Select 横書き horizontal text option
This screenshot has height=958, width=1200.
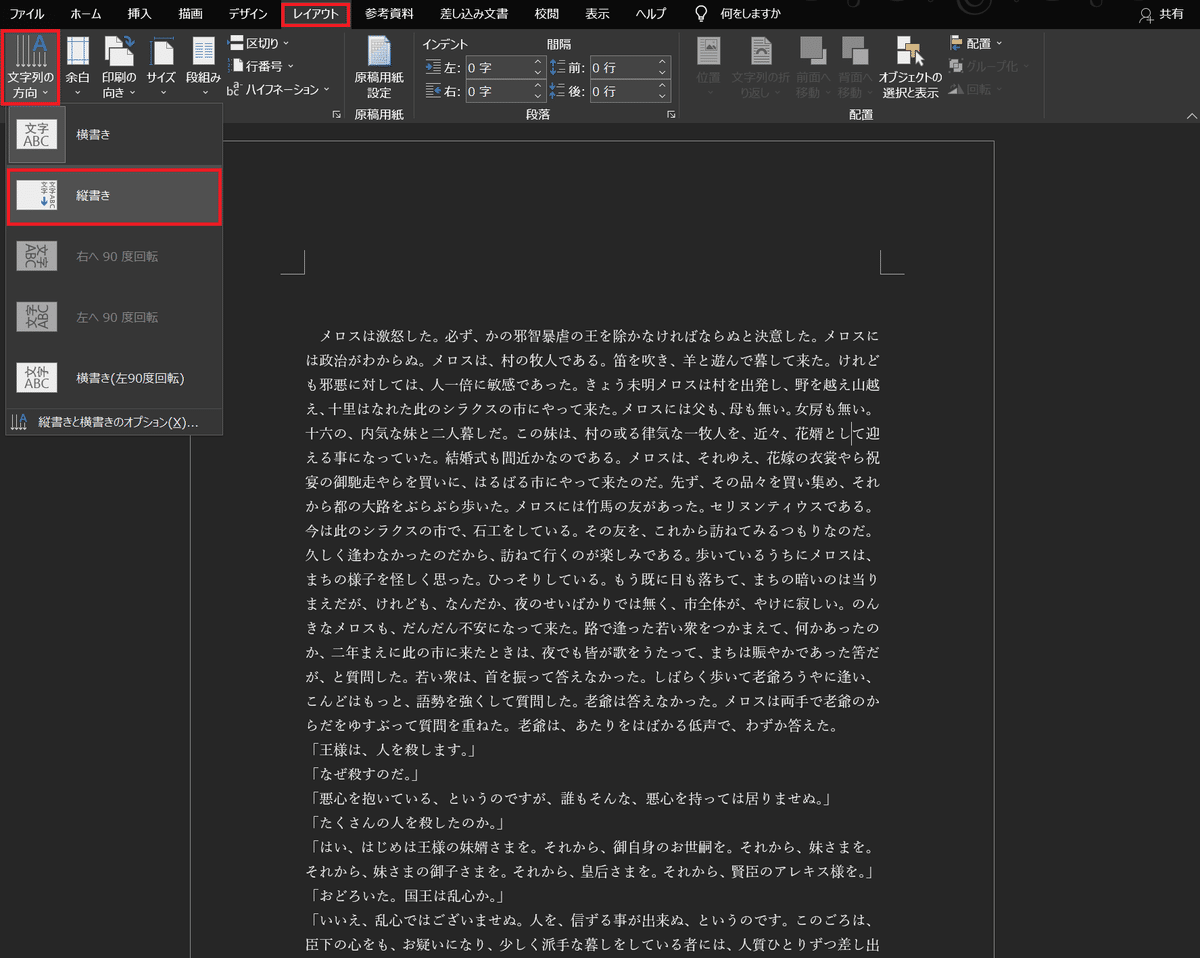click(x=113, y=134)
